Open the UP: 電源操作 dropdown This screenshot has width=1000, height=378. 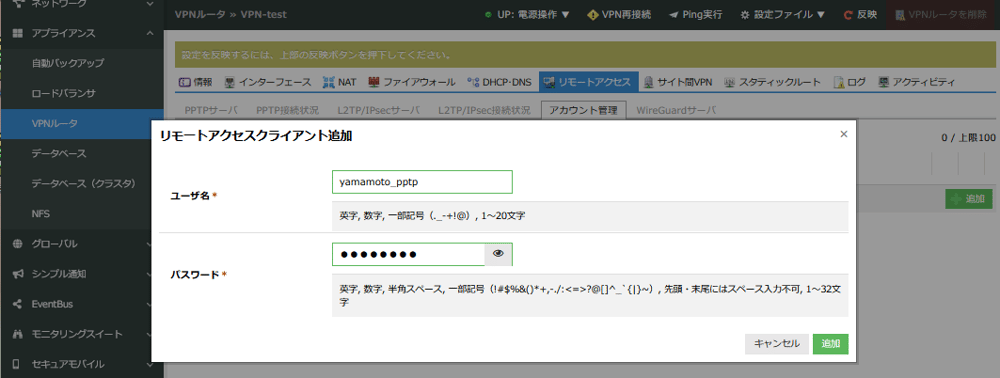(527, 15)
